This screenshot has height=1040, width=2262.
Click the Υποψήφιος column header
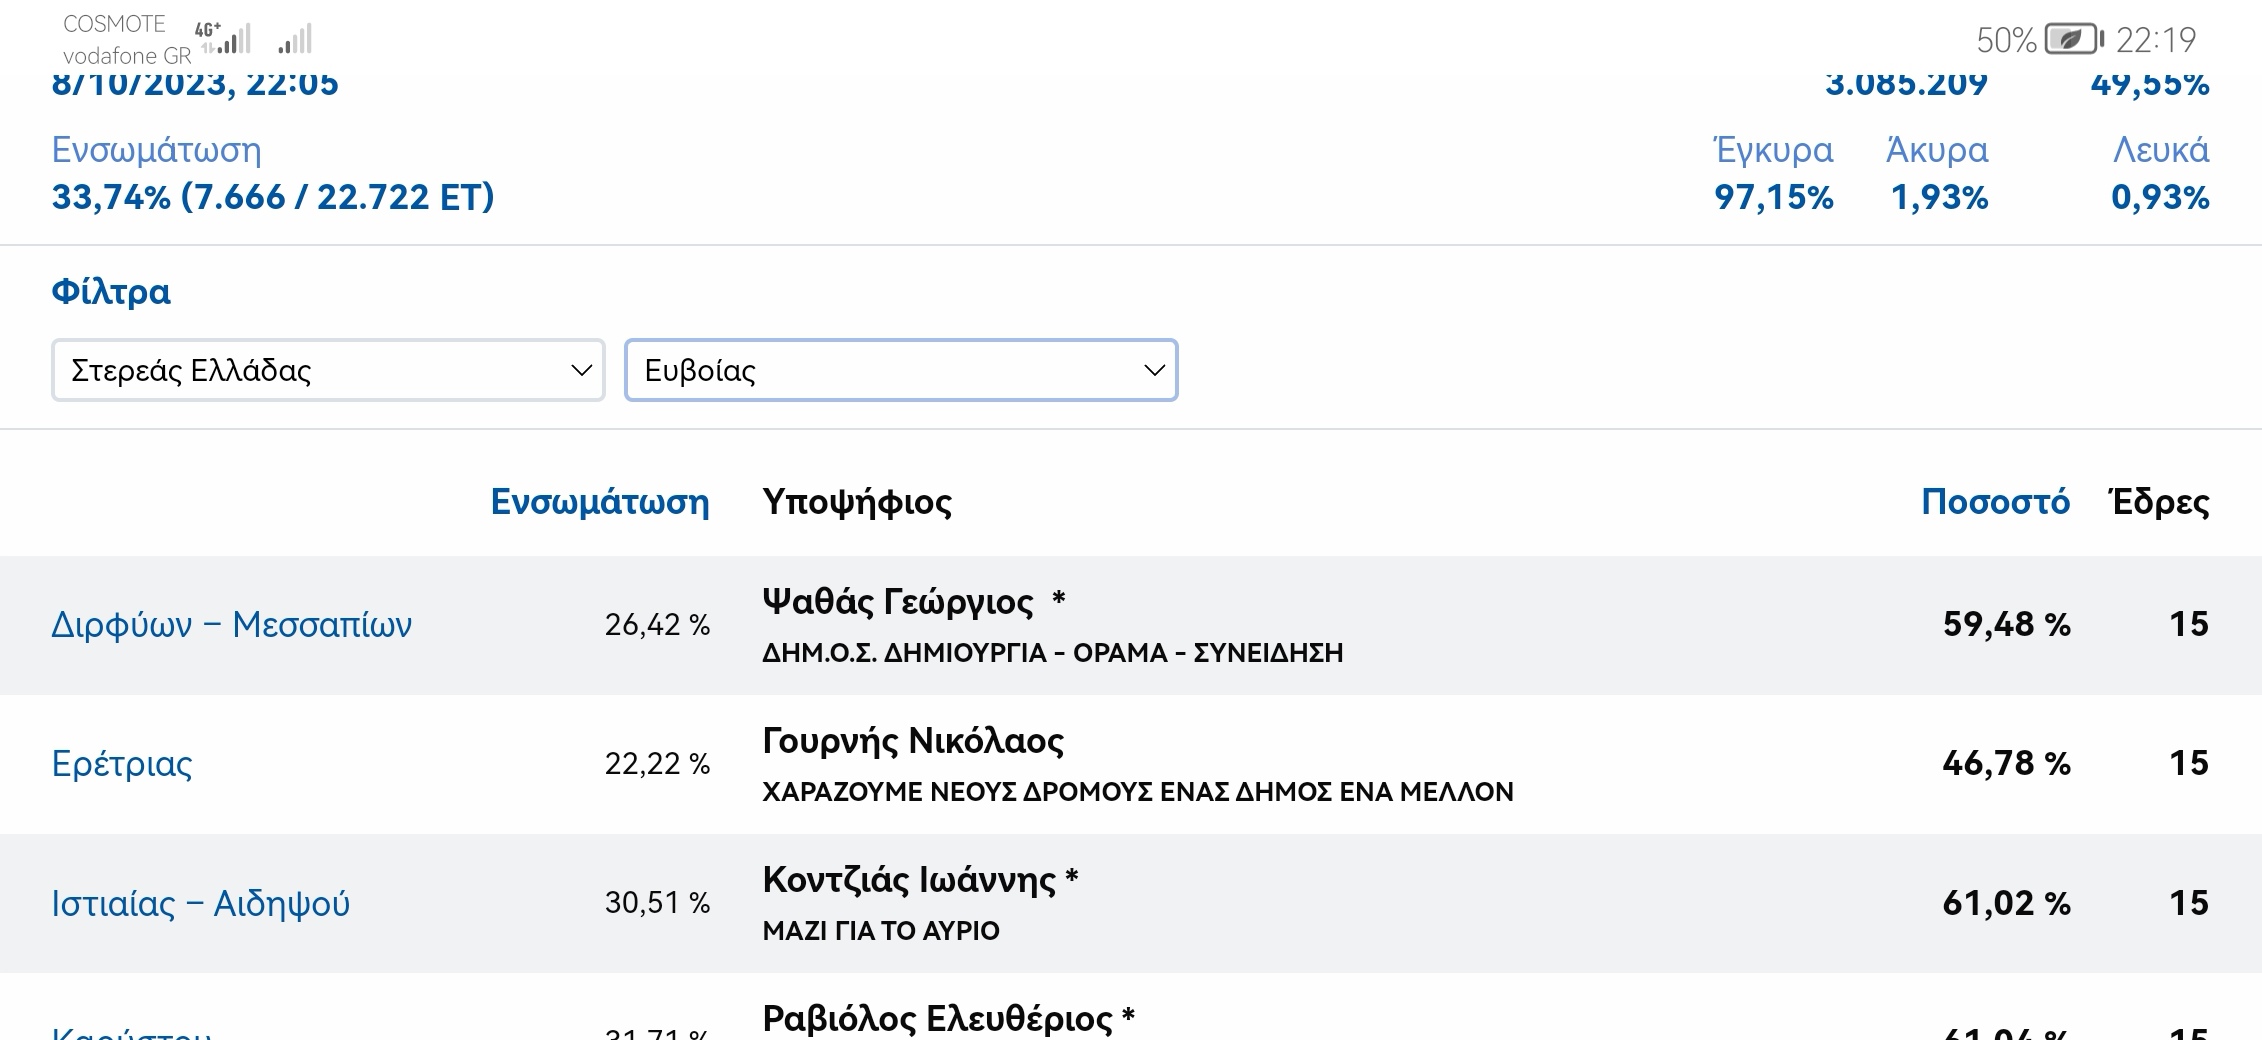coord(857,502)
